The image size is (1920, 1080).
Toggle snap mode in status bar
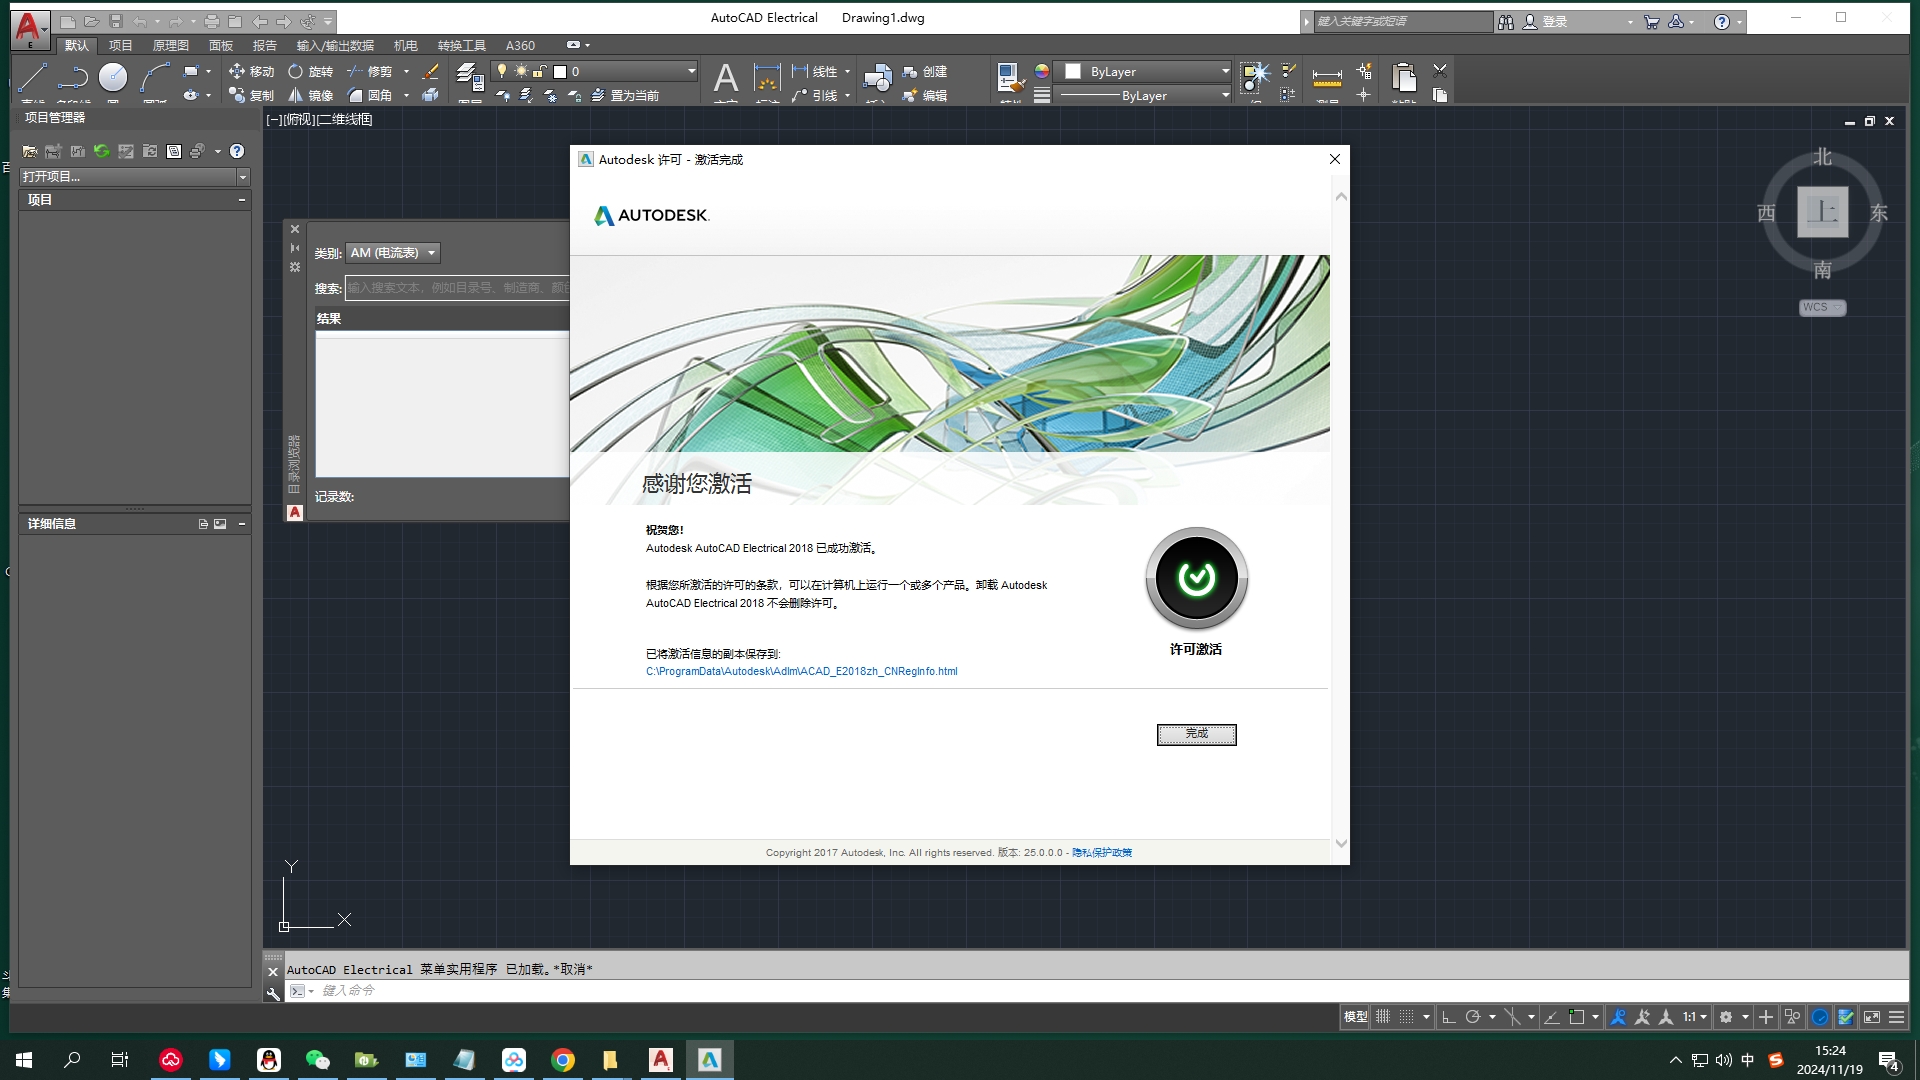(1407, 1017)
